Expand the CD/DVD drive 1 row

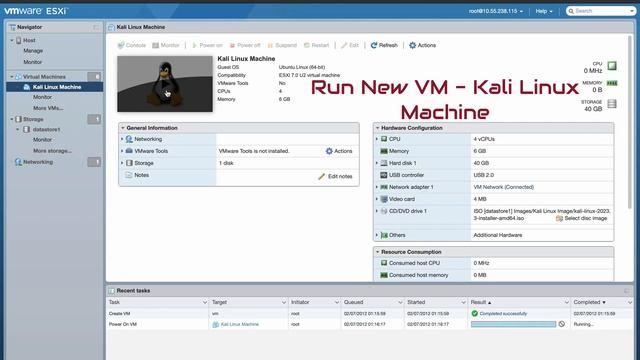point(377,211)
